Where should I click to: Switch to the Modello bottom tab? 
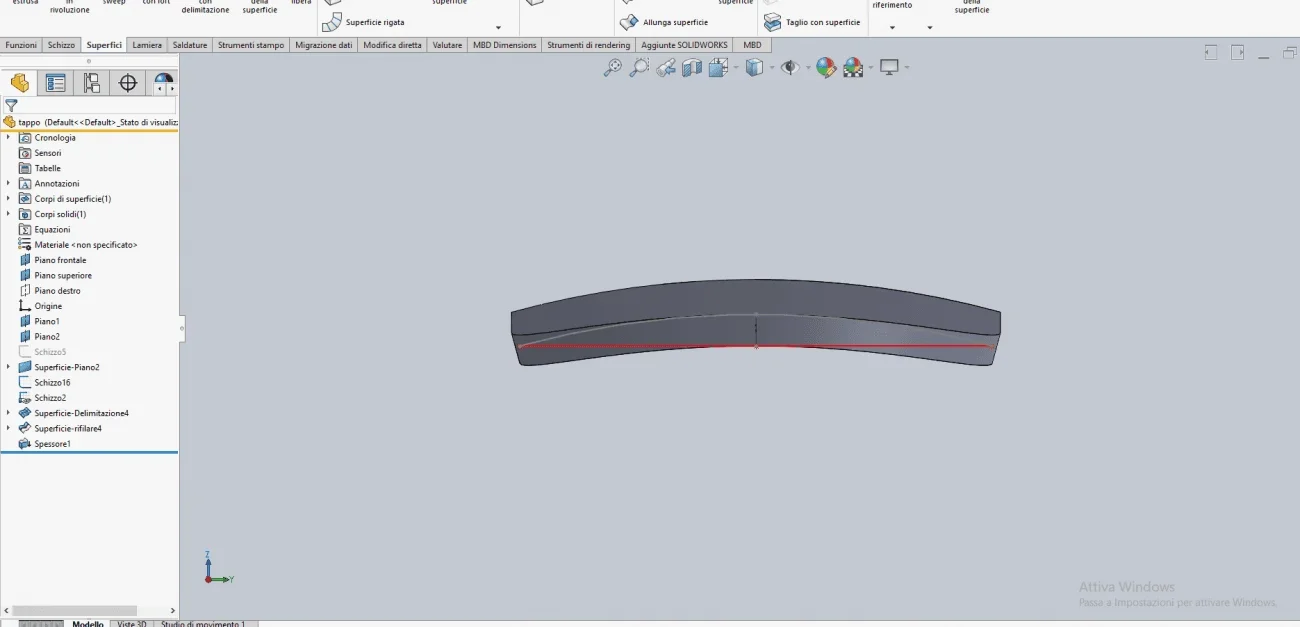88,623
